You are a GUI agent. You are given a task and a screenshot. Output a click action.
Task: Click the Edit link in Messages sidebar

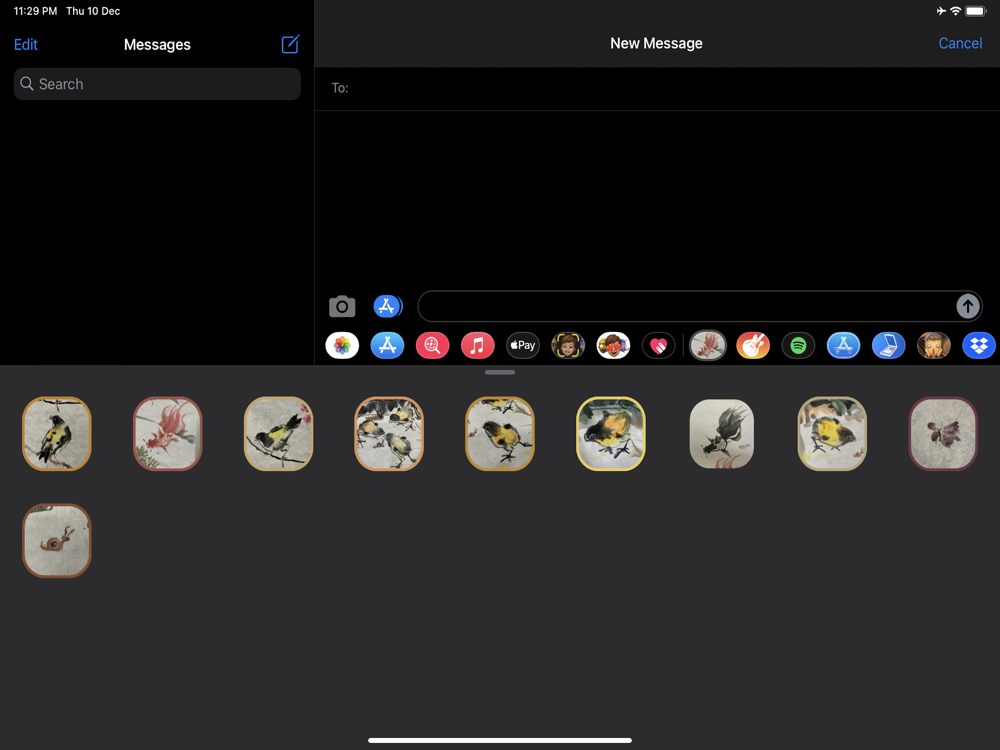coord(26,45)
